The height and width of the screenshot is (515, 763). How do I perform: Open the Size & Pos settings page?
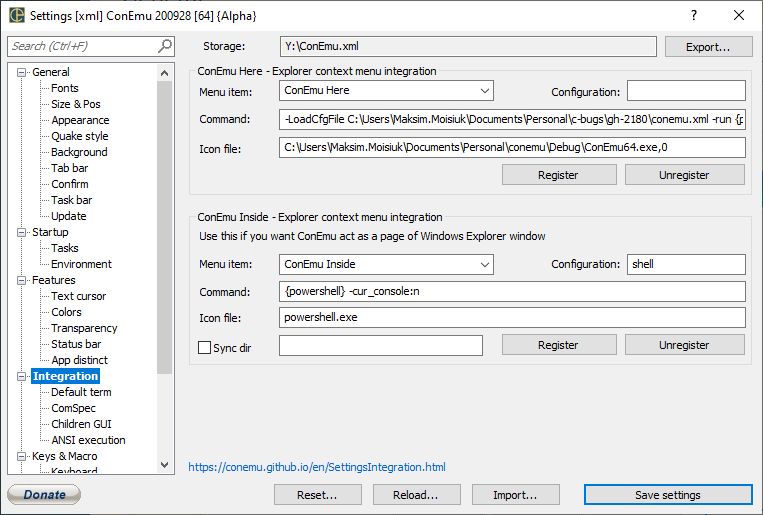tap(76, 104)
